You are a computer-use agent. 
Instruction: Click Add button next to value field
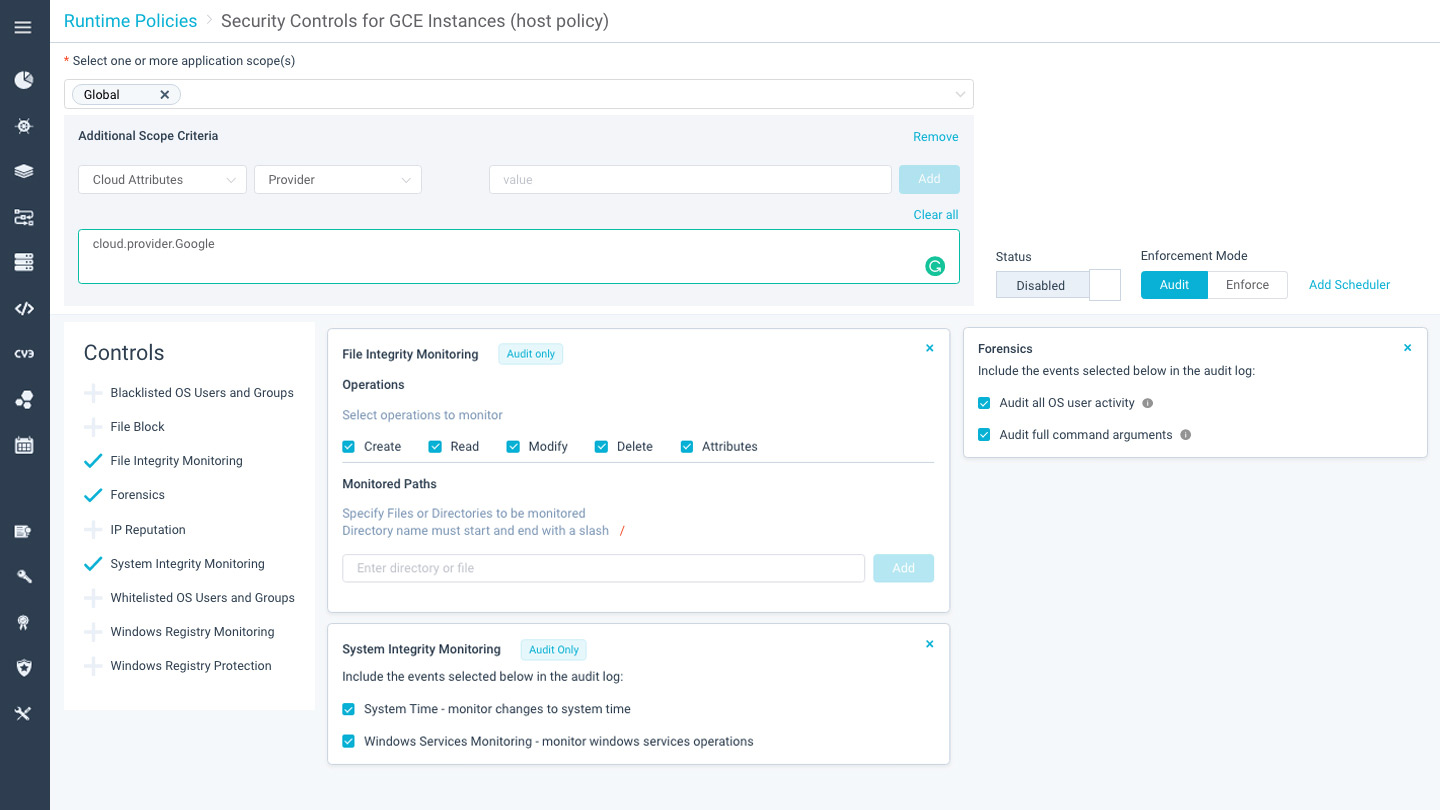[929, 179]
